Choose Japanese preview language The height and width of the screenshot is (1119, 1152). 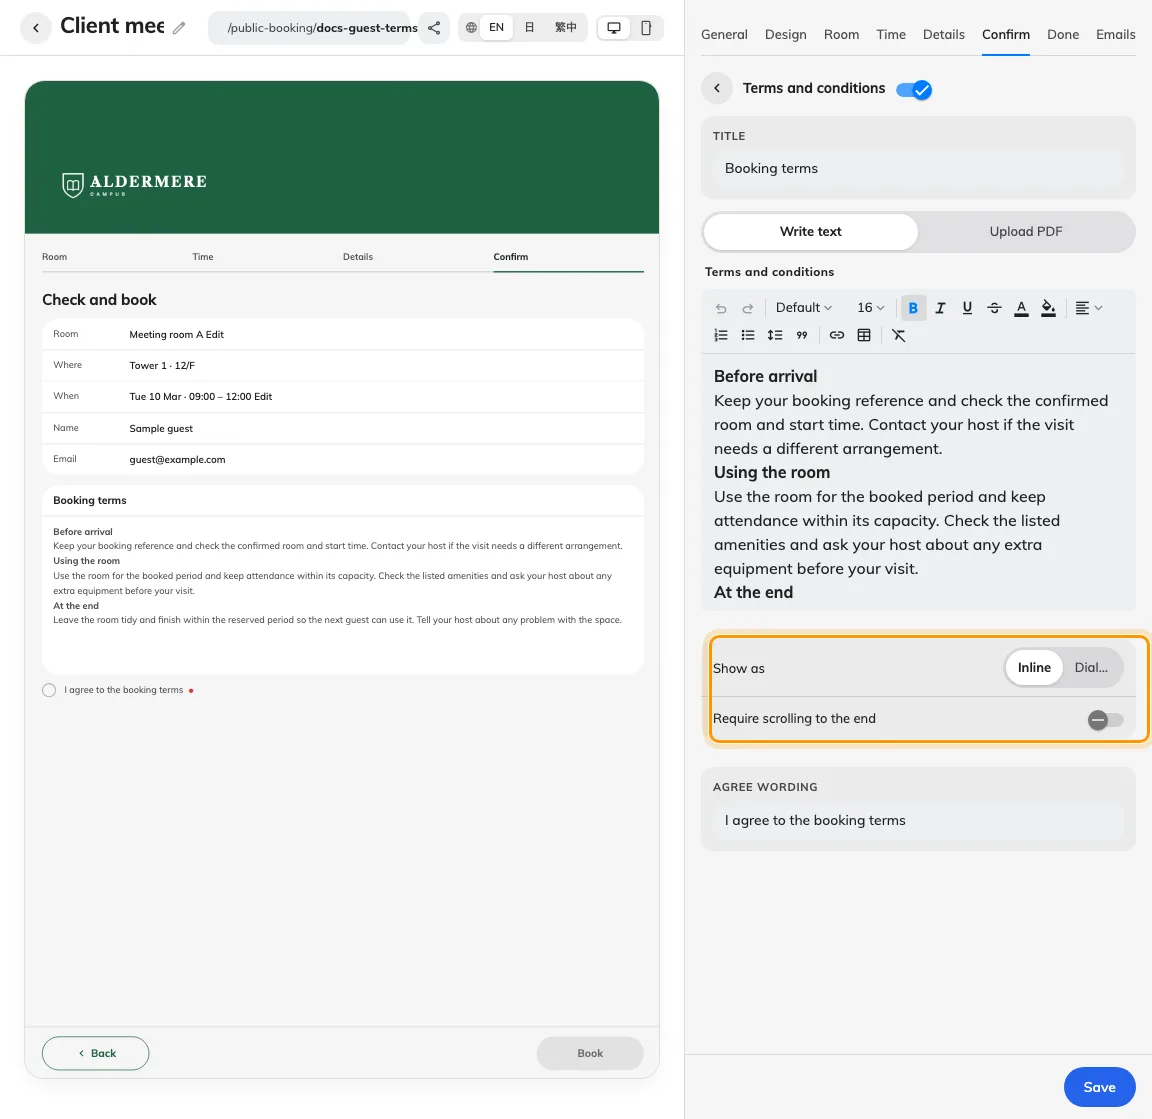529,28
